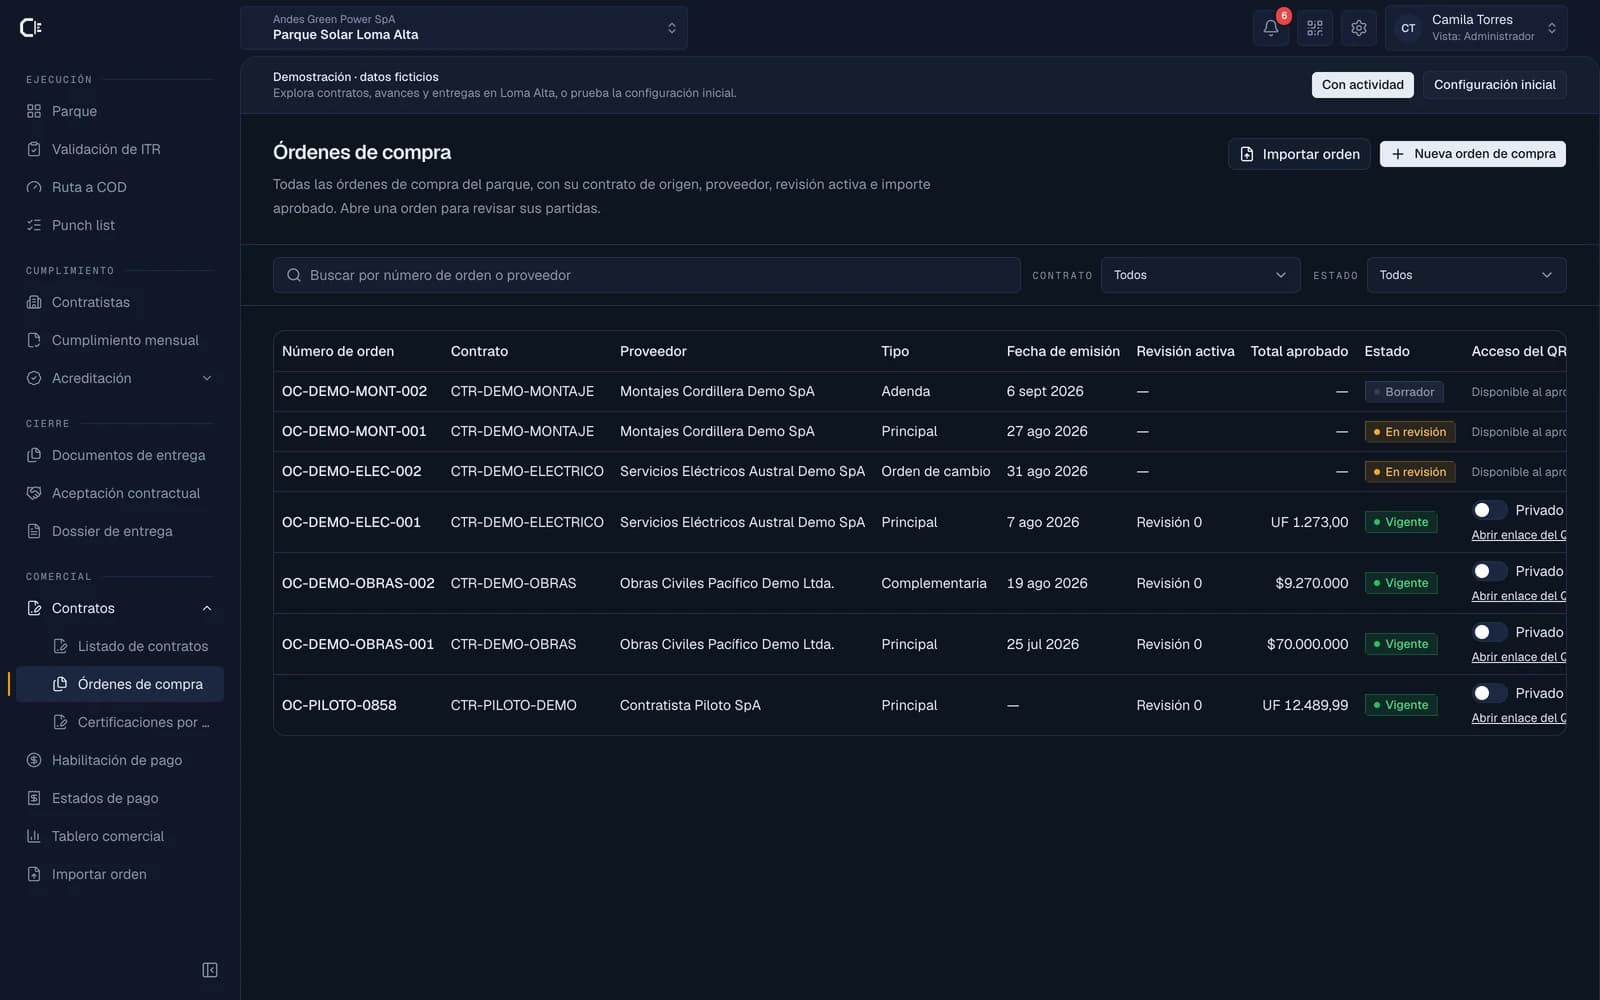This screenshot has width=1600, height=1000.
Task: Open QR link for OC-PILOTO-0858
Action: (1518, 718)
